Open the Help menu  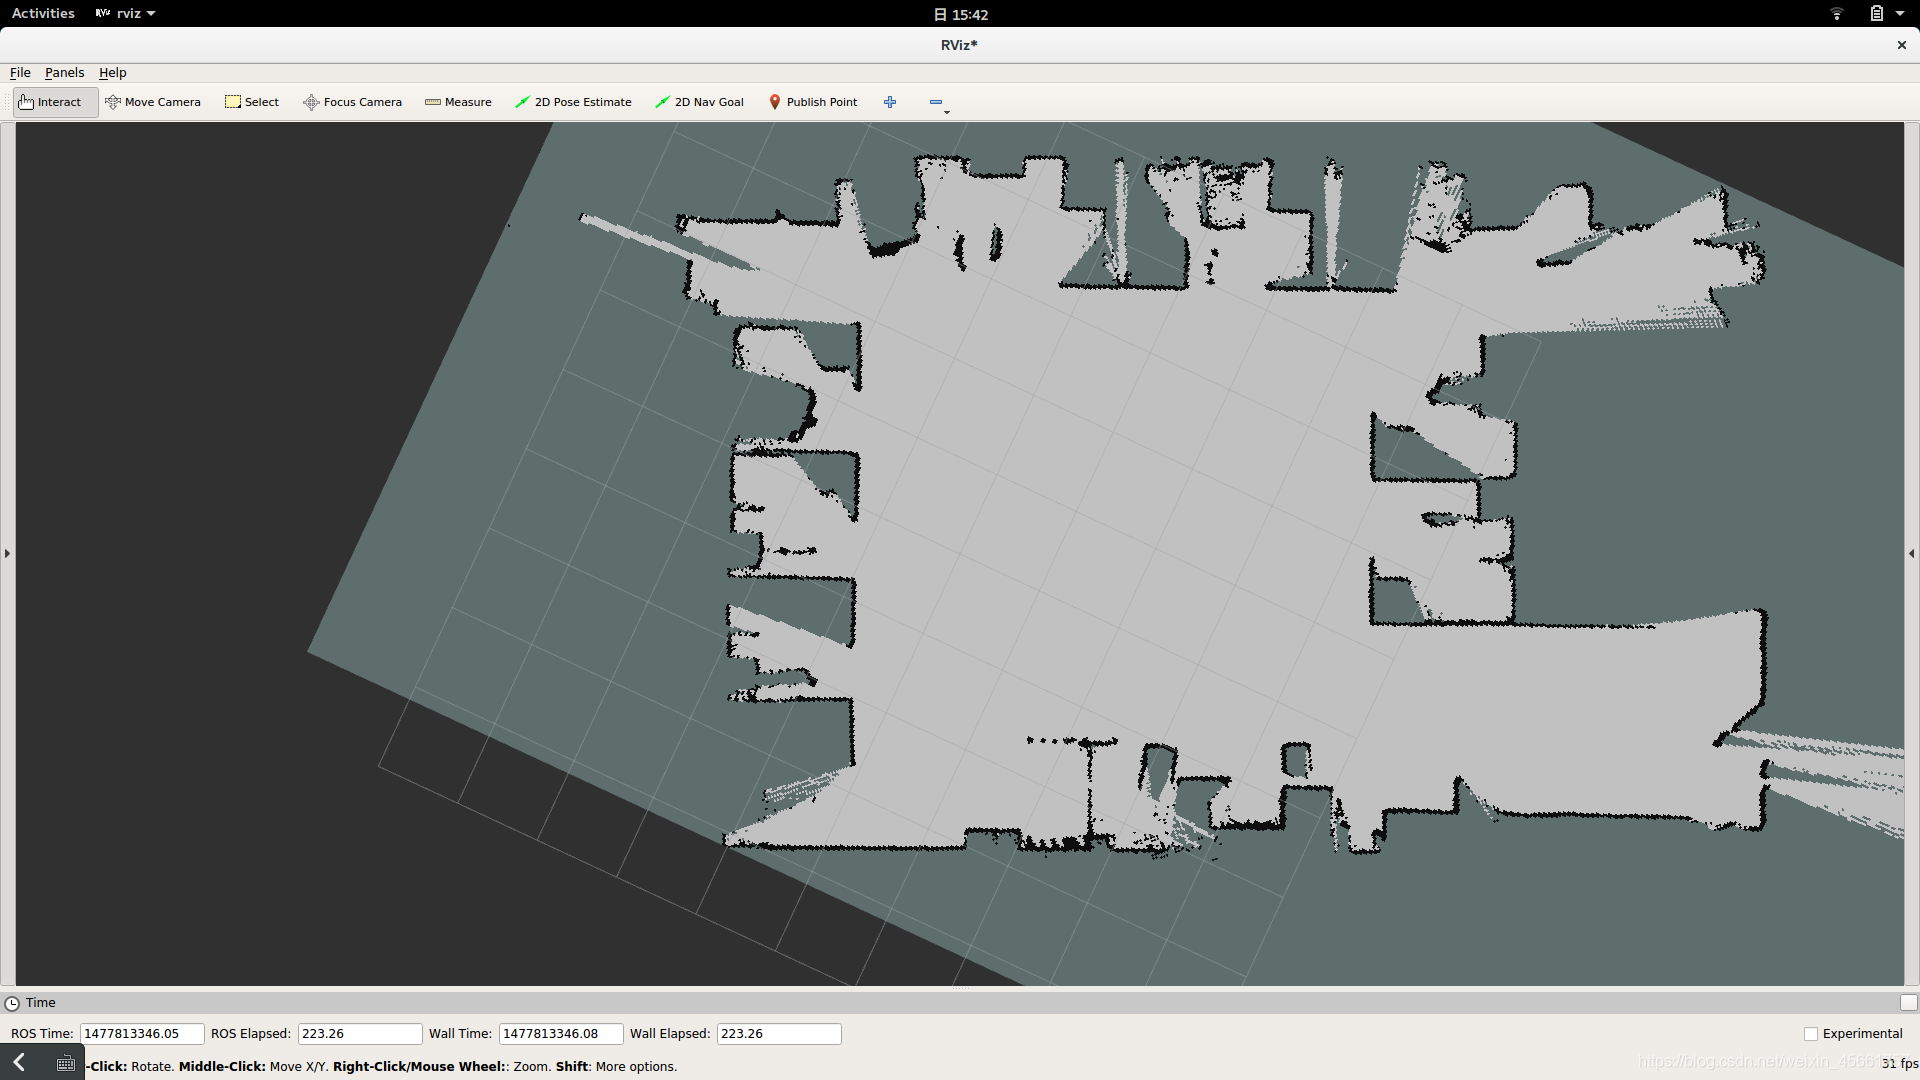112,73
